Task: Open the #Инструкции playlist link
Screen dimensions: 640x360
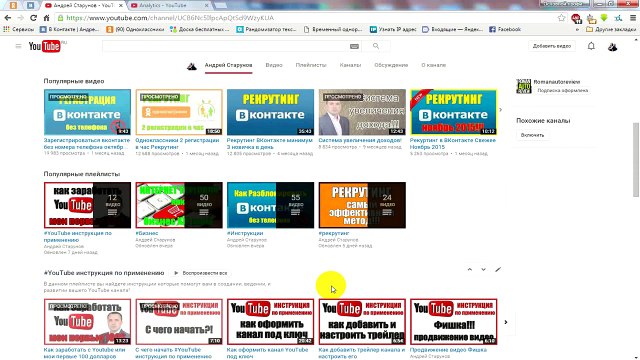Action: coord(245,233)
